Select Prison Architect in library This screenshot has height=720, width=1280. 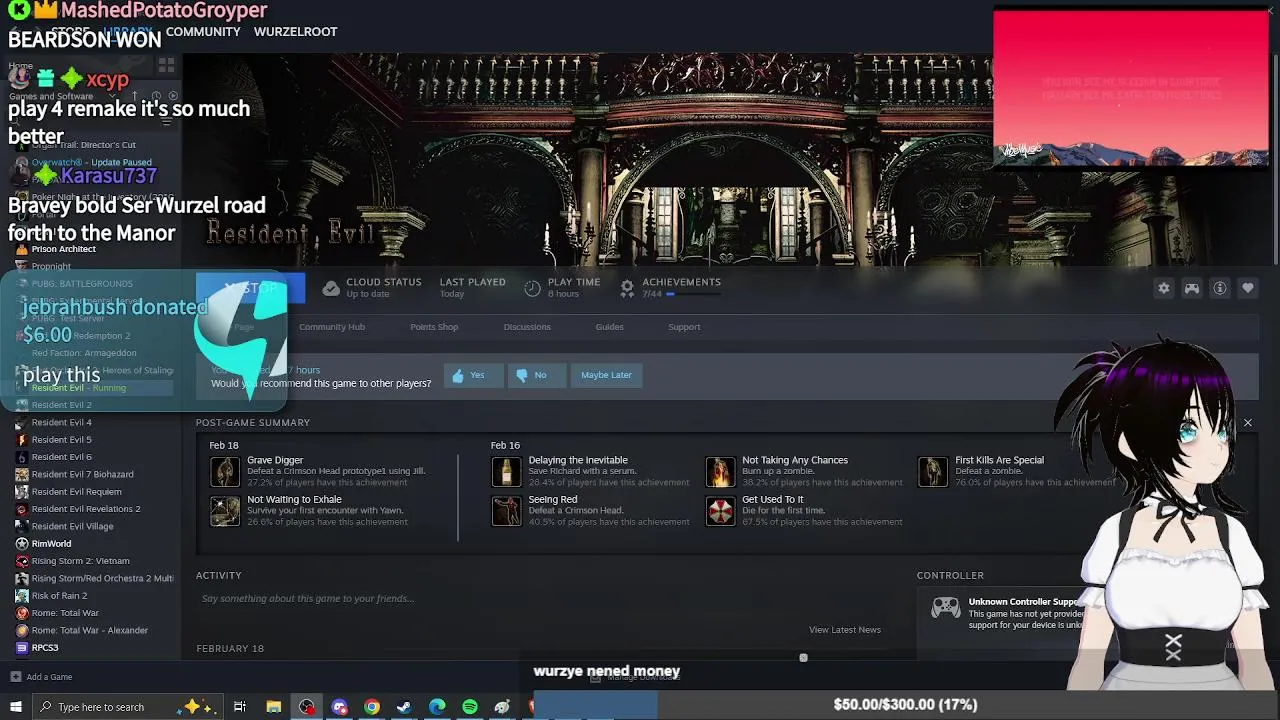click(63, 249)
